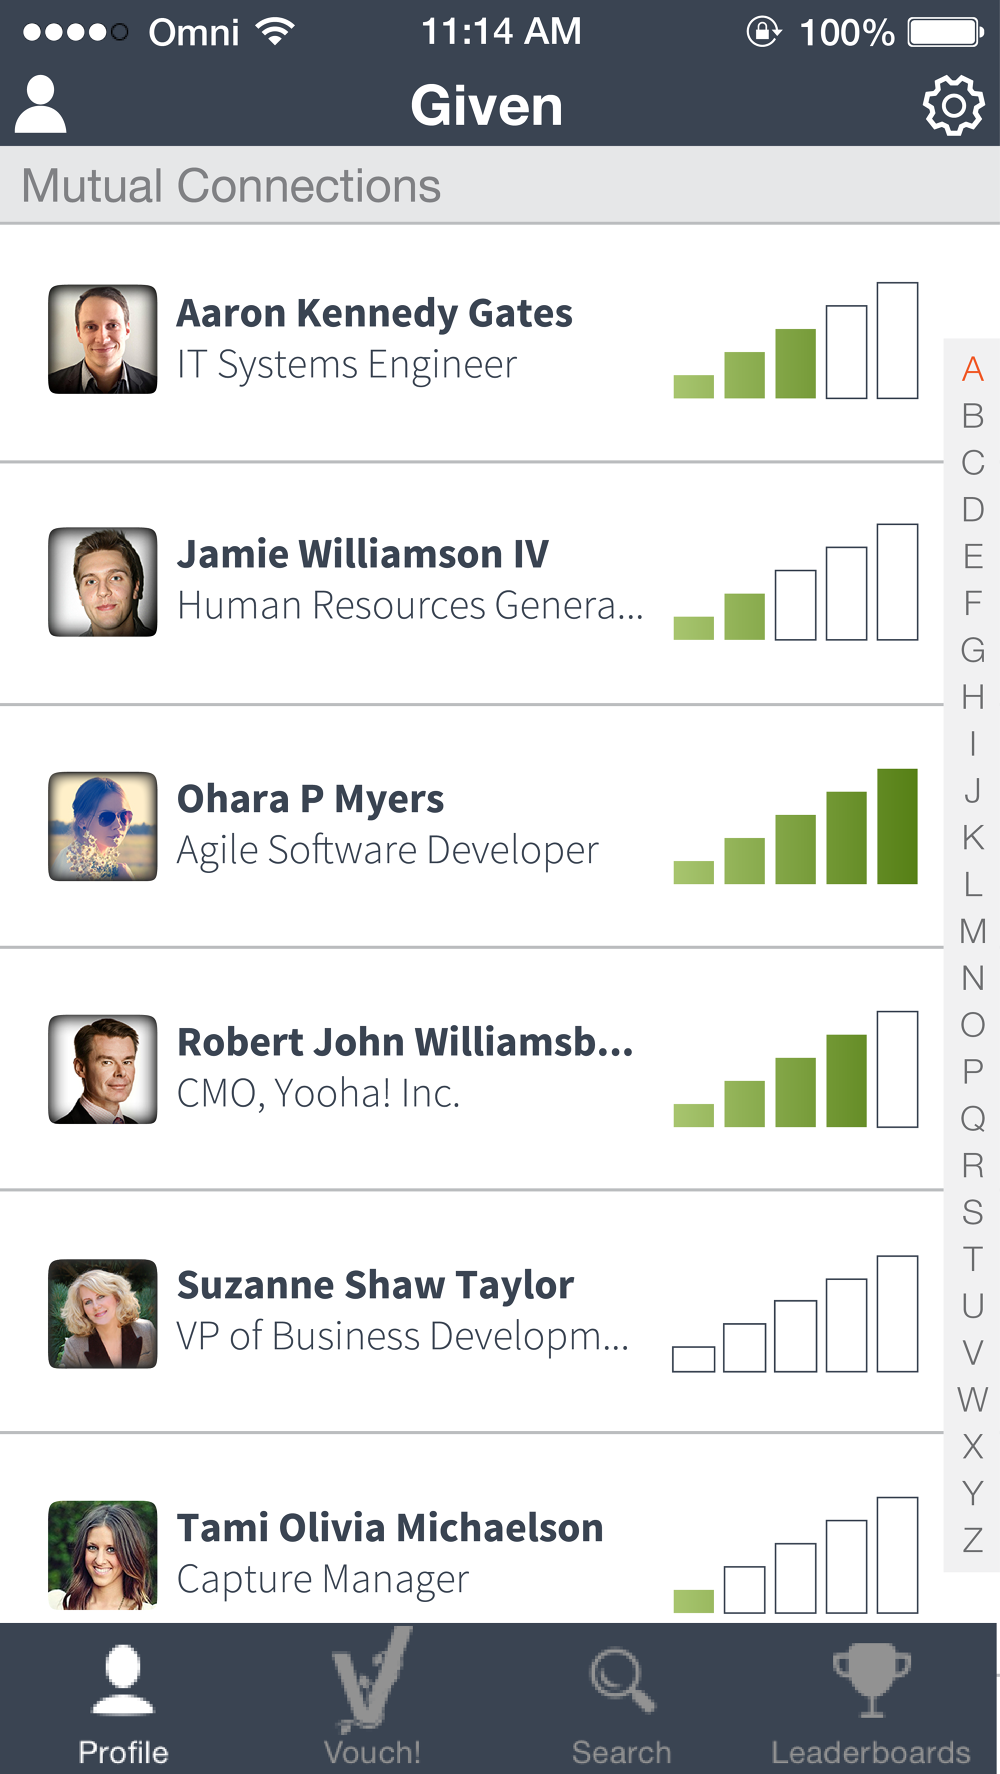Image resolution: width=1000 pixels, height=1774 pixels.
Task: Click the Wi-Fi signal icon
Action: coord(274,32)
